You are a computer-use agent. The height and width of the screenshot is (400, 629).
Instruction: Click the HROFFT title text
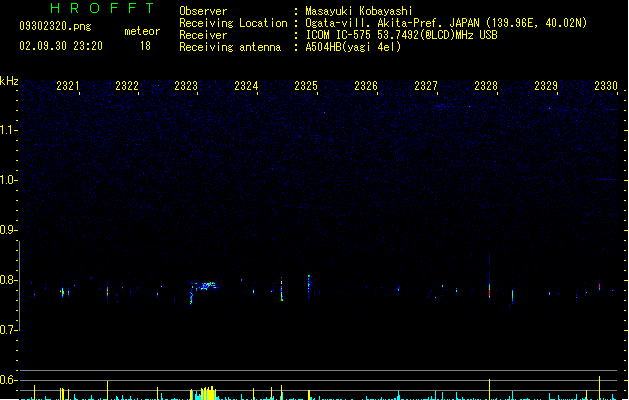pyautogui.click(x=102, y=8)
